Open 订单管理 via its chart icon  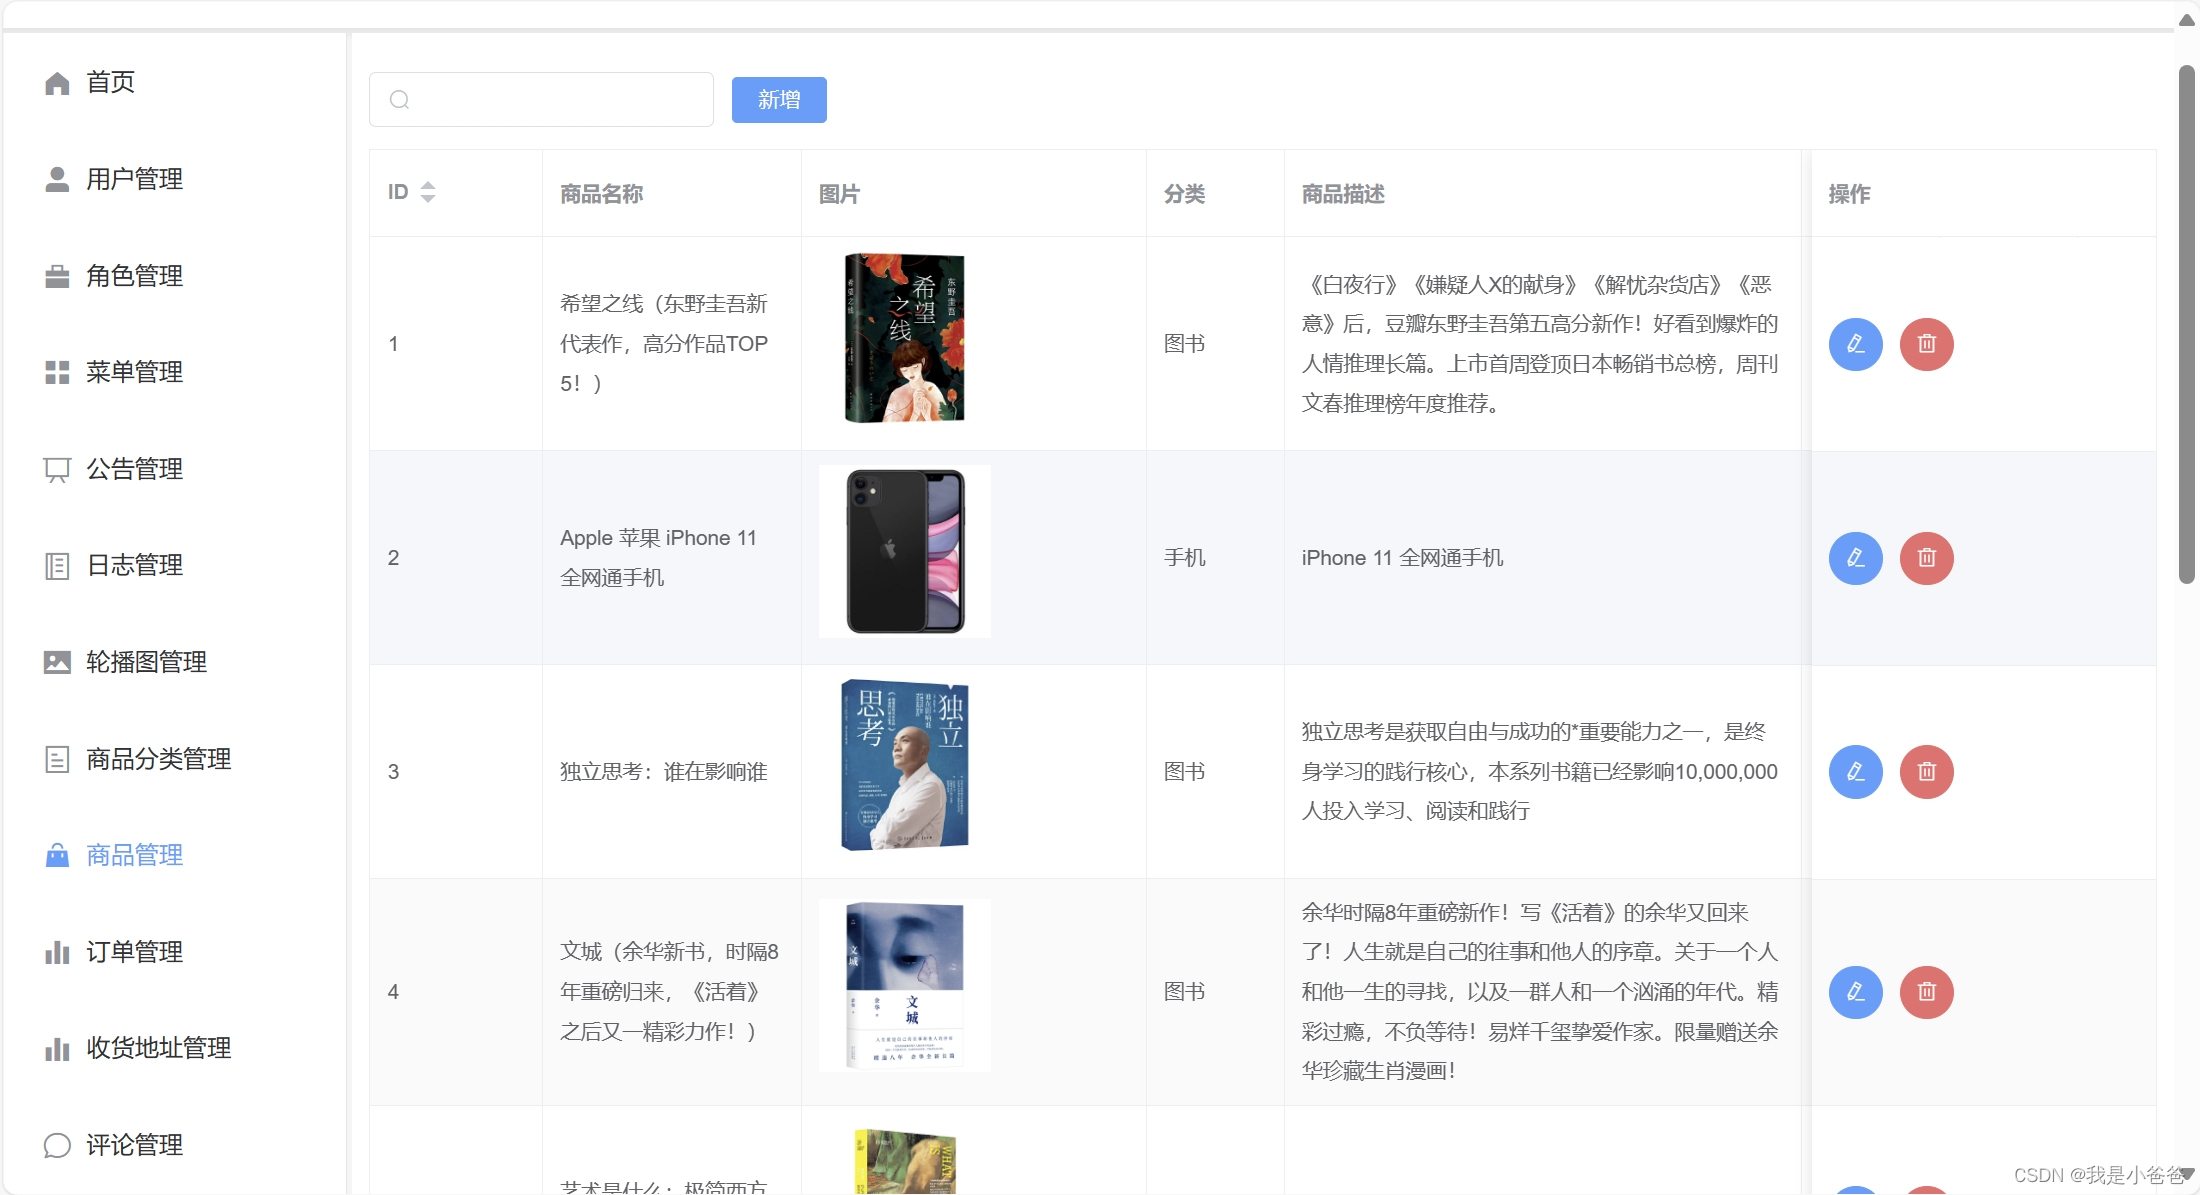(57, 952)
